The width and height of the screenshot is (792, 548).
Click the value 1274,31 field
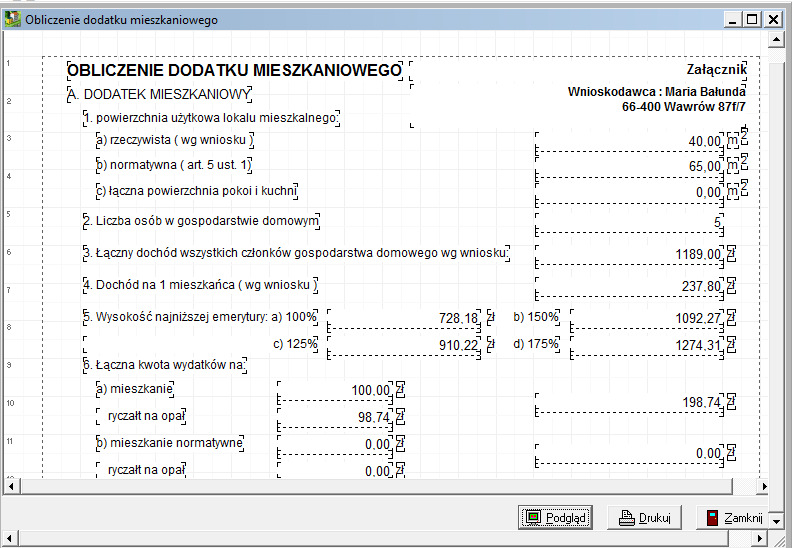click(x=647, y=346)
